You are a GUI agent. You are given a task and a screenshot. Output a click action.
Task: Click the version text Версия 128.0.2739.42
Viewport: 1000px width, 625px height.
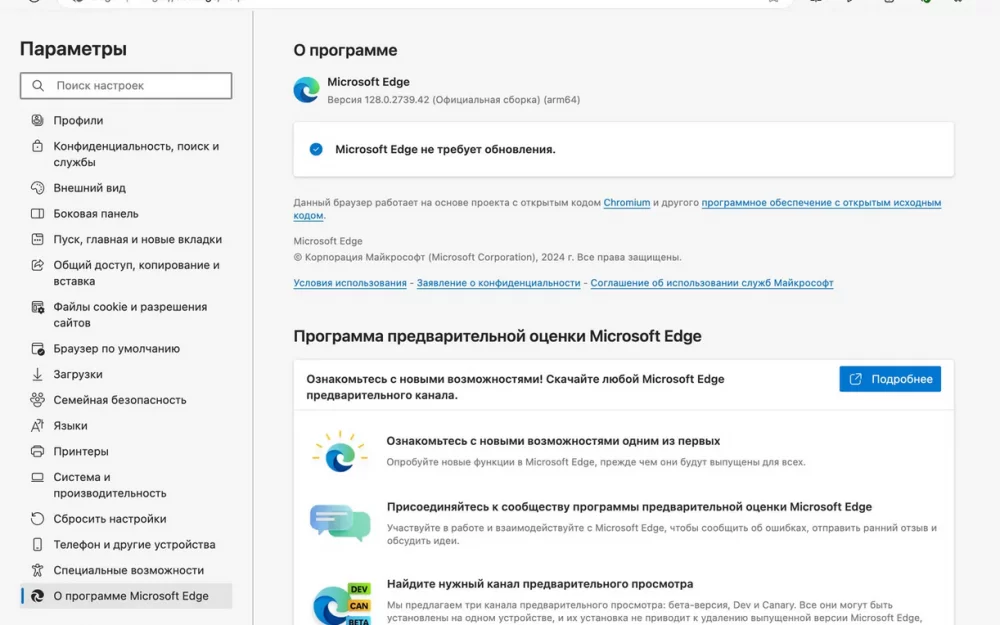453,99
